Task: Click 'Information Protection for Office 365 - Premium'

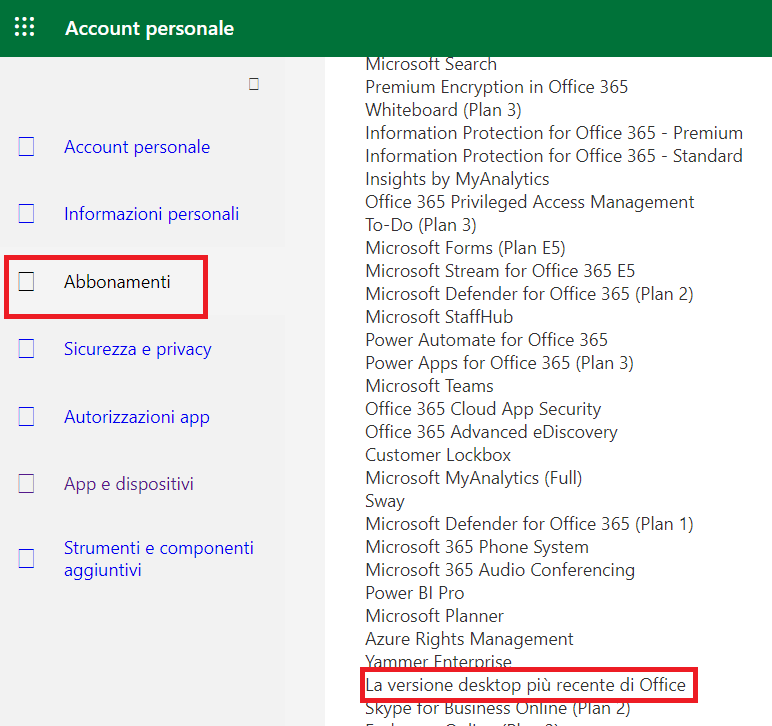Action: [x=554, y=133]
